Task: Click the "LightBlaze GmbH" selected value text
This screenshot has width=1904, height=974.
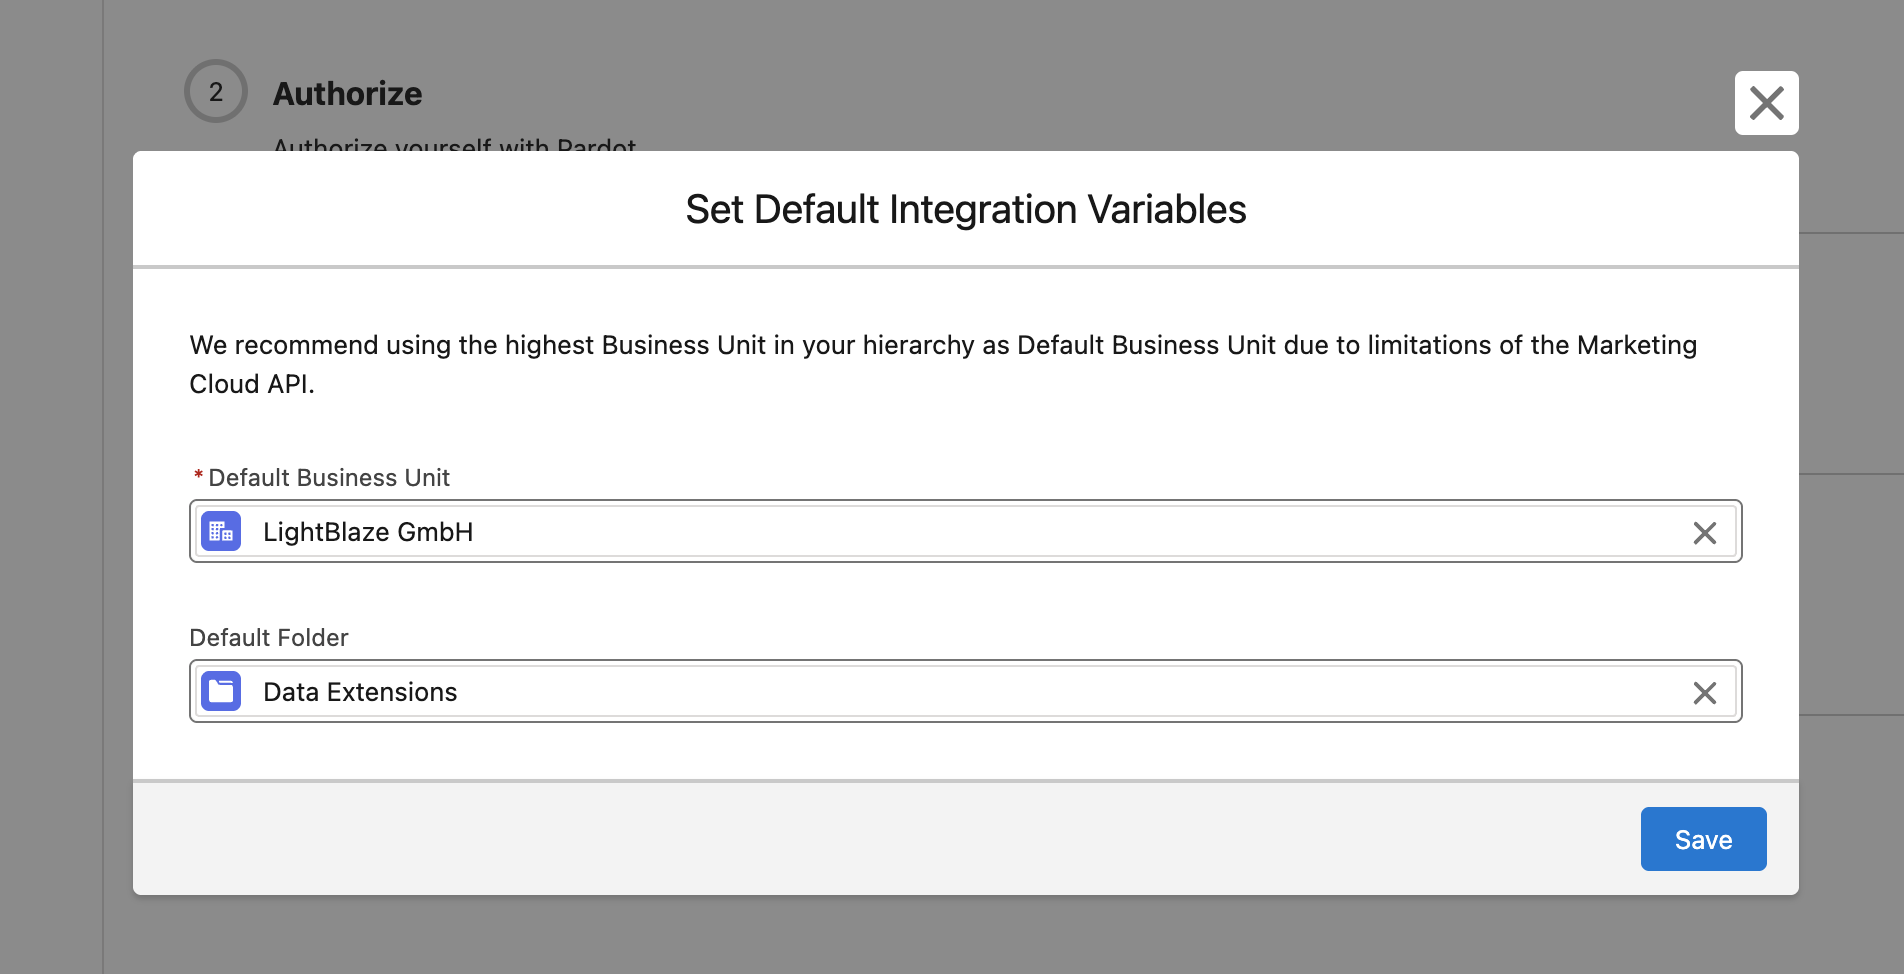Action: click(368, 532)
